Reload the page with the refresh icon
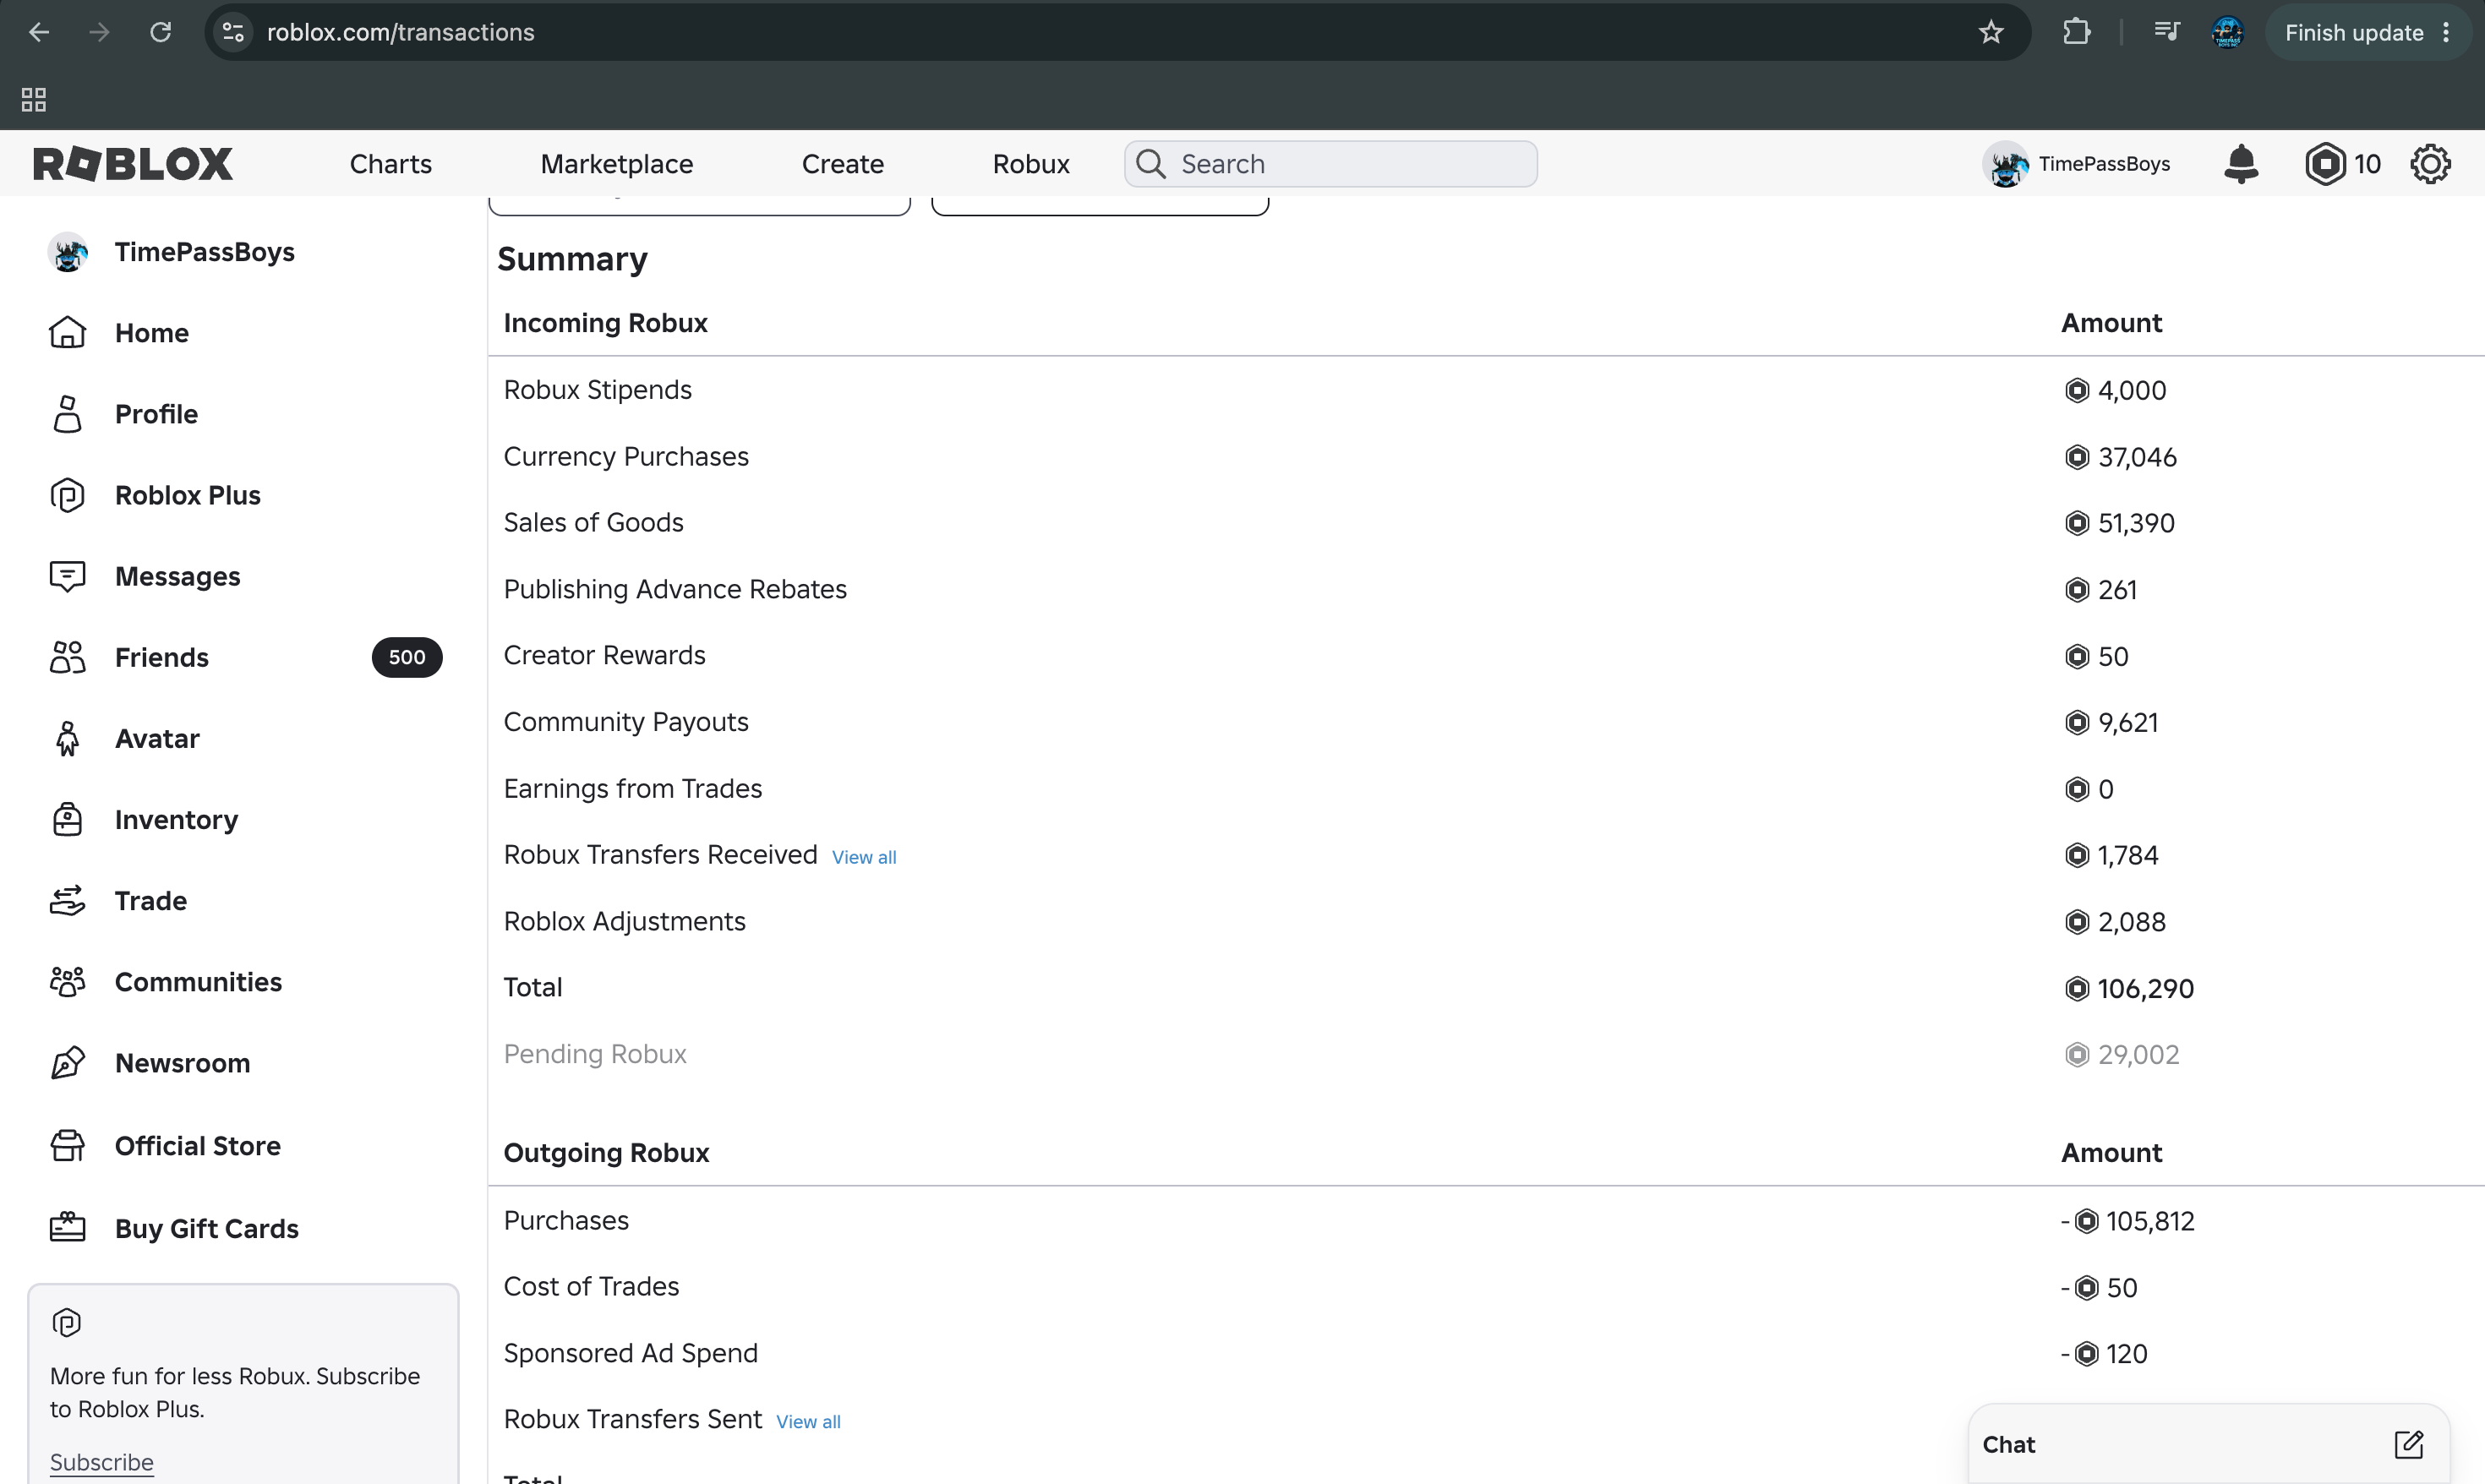Screen dimensions: 2485x1484 160,32
